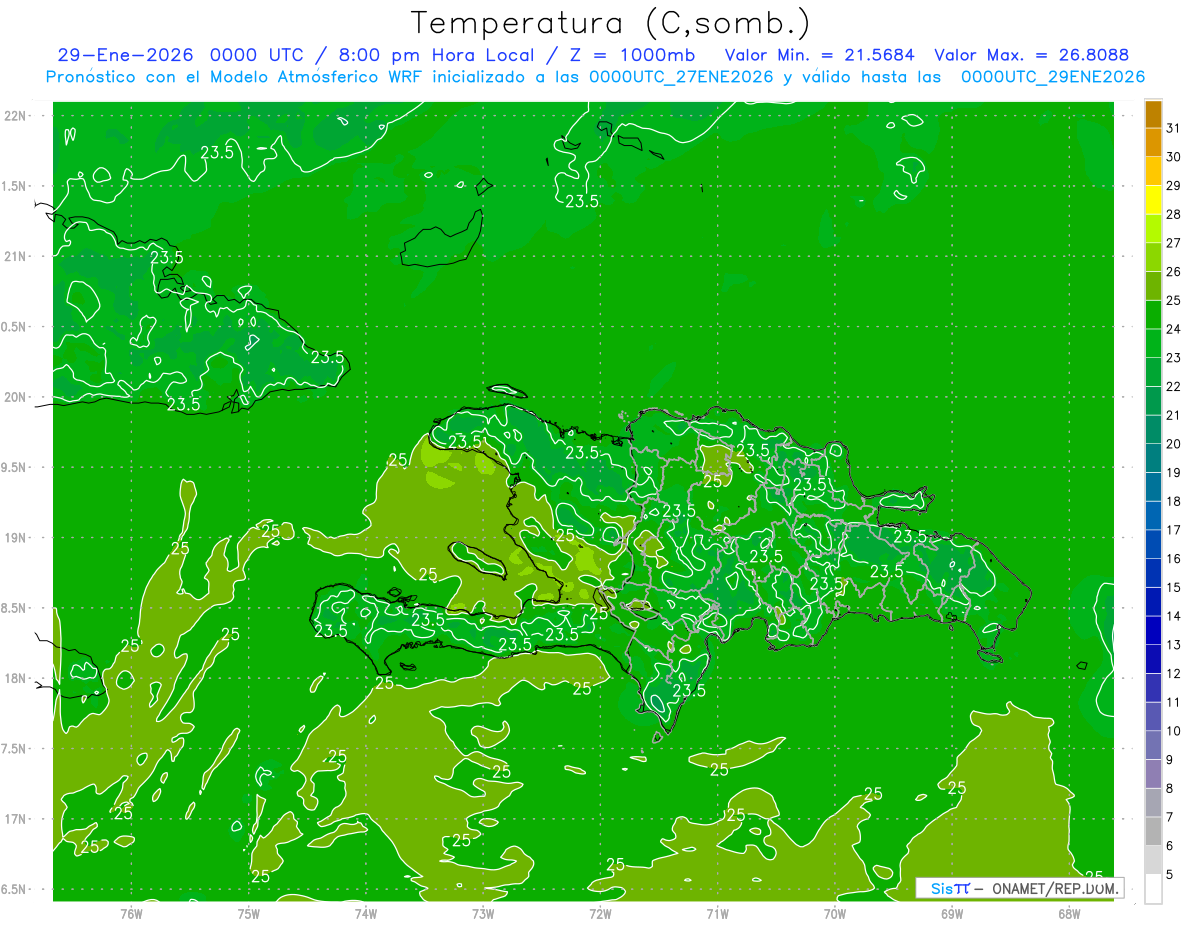The height and width of the screenshot is (927, 1200).
Task: Select legend value 26
Action: click(1173, 272)
